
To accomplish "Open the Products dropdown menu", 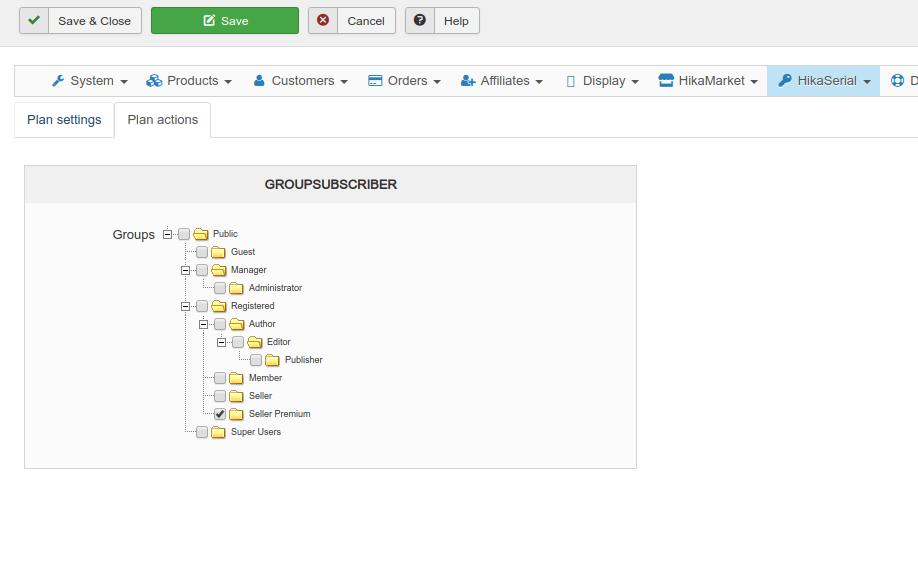I will point(189,81).
